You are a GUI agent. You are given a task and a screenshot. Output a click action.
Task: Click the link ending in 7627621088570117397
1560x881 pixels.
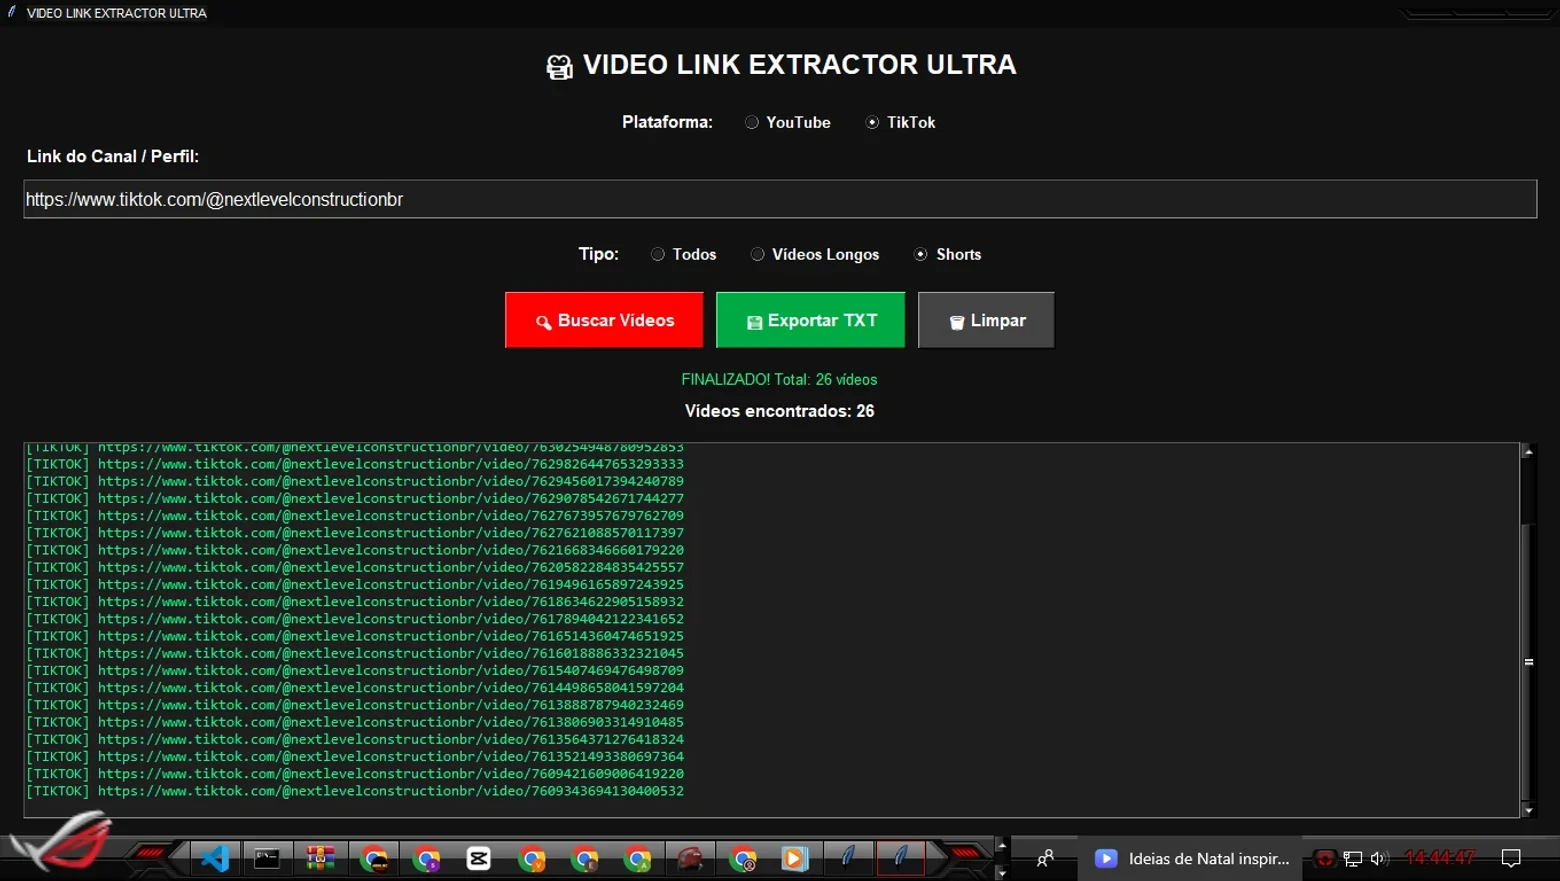point(391,533)
